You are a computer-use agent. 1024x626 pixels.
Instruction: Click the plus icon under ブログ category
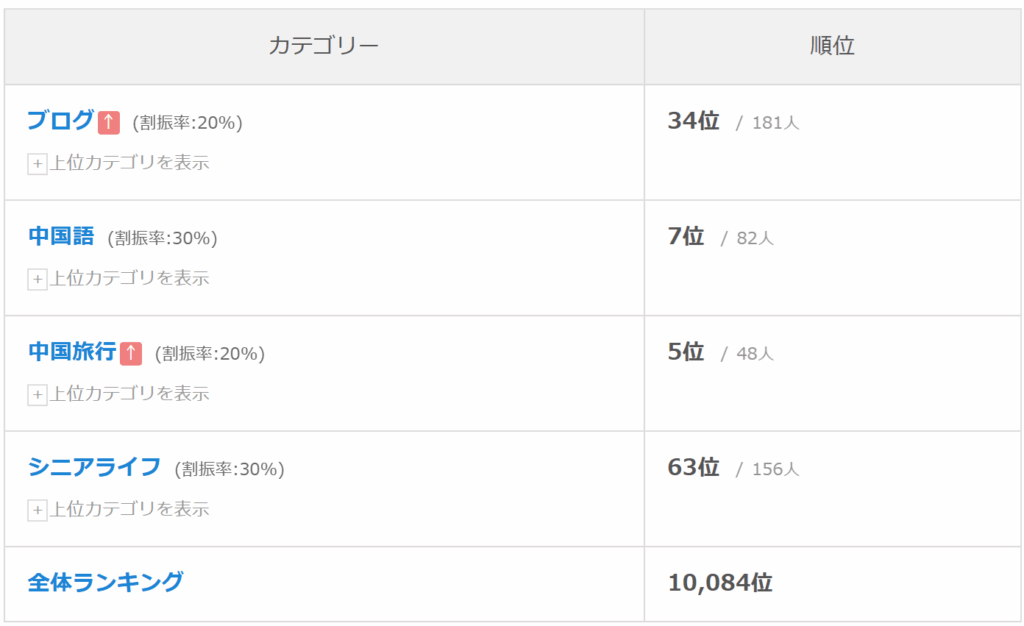[x=37, y=164]
